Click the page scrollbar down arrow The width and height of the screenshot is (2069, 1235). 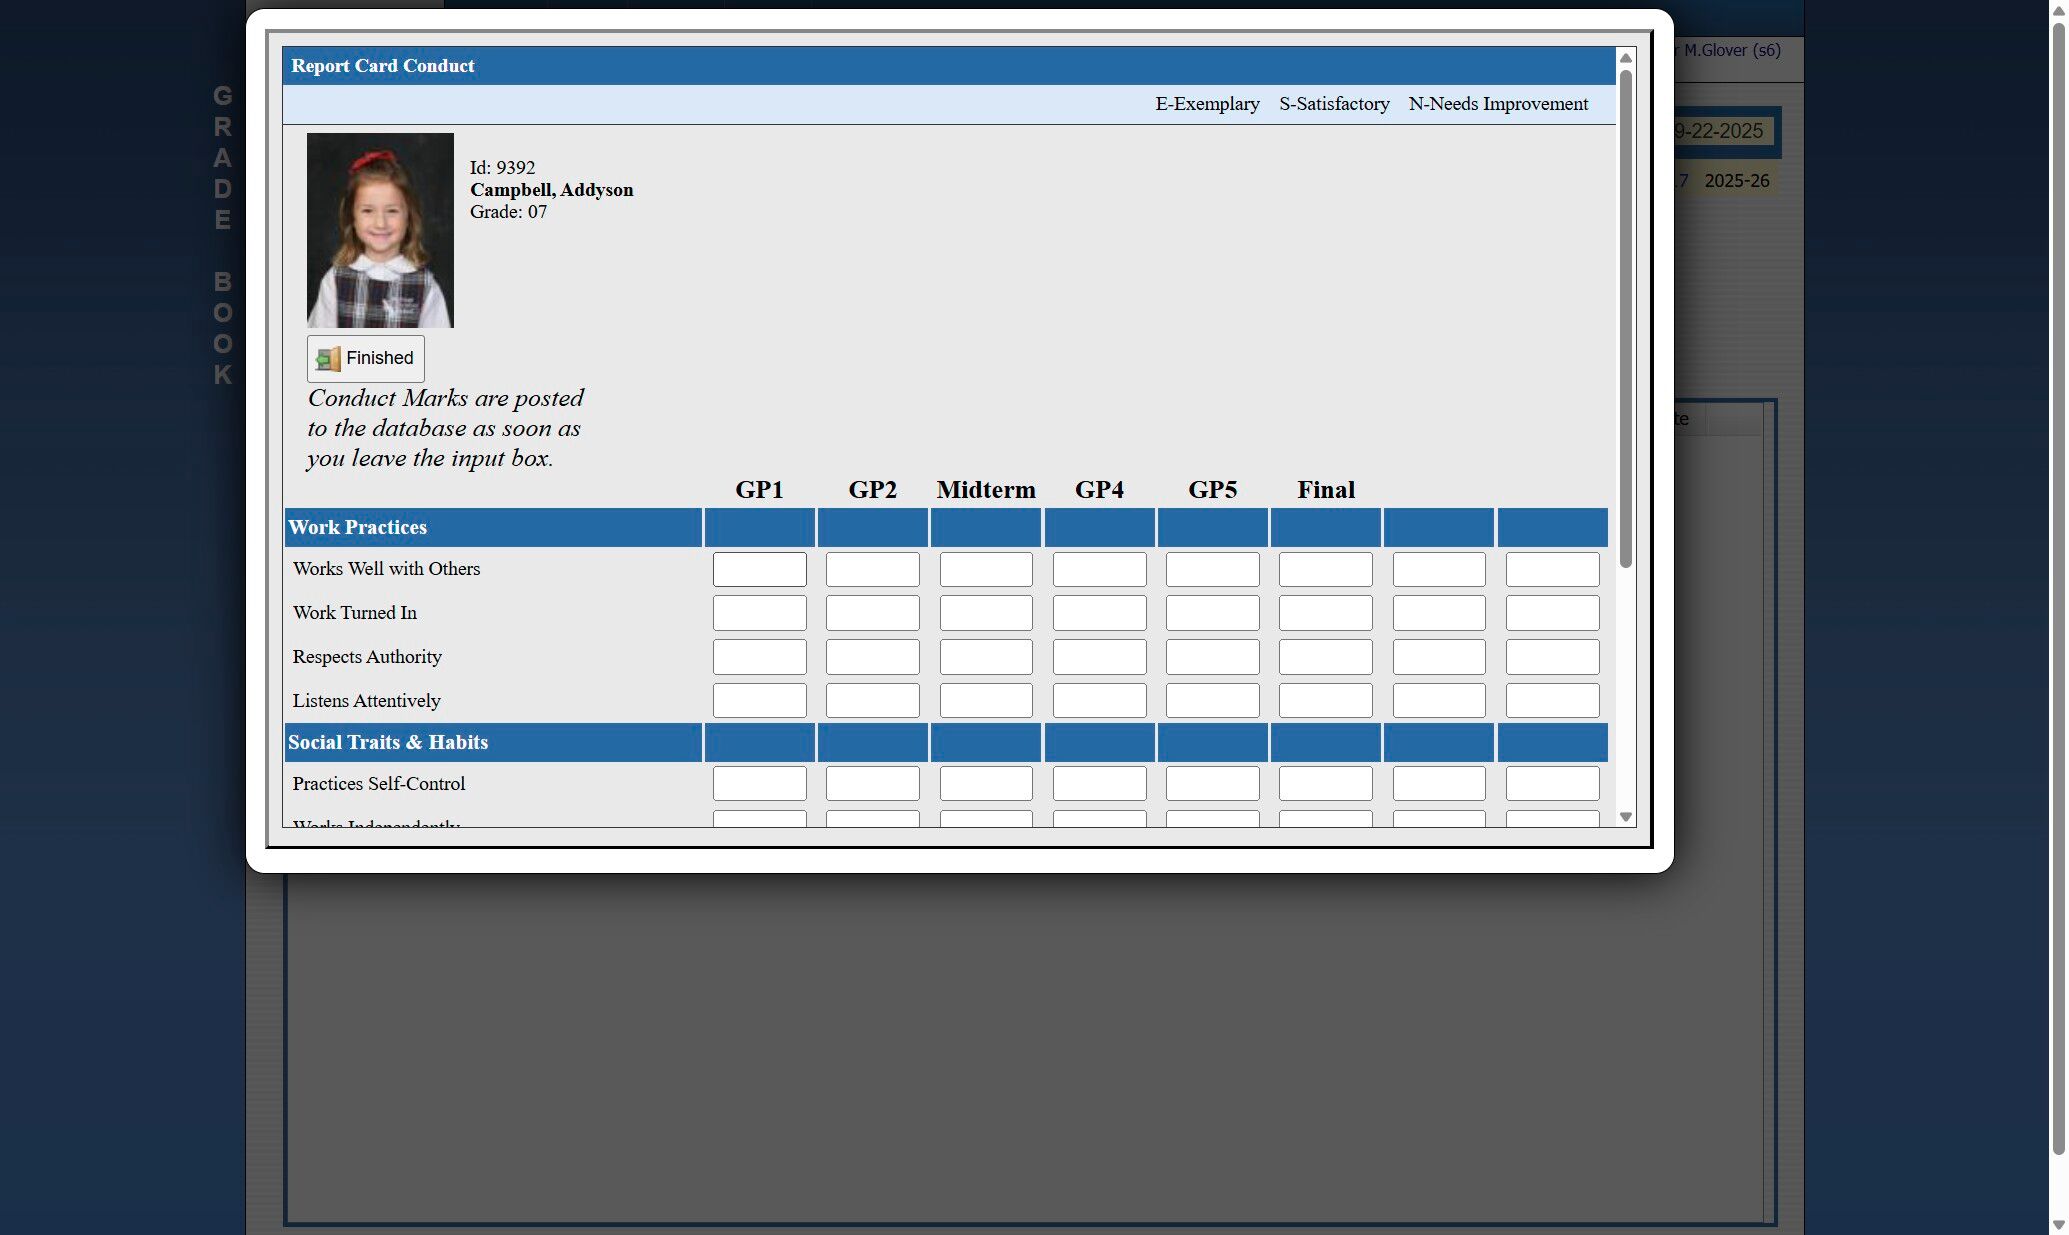[2058, 1225]
